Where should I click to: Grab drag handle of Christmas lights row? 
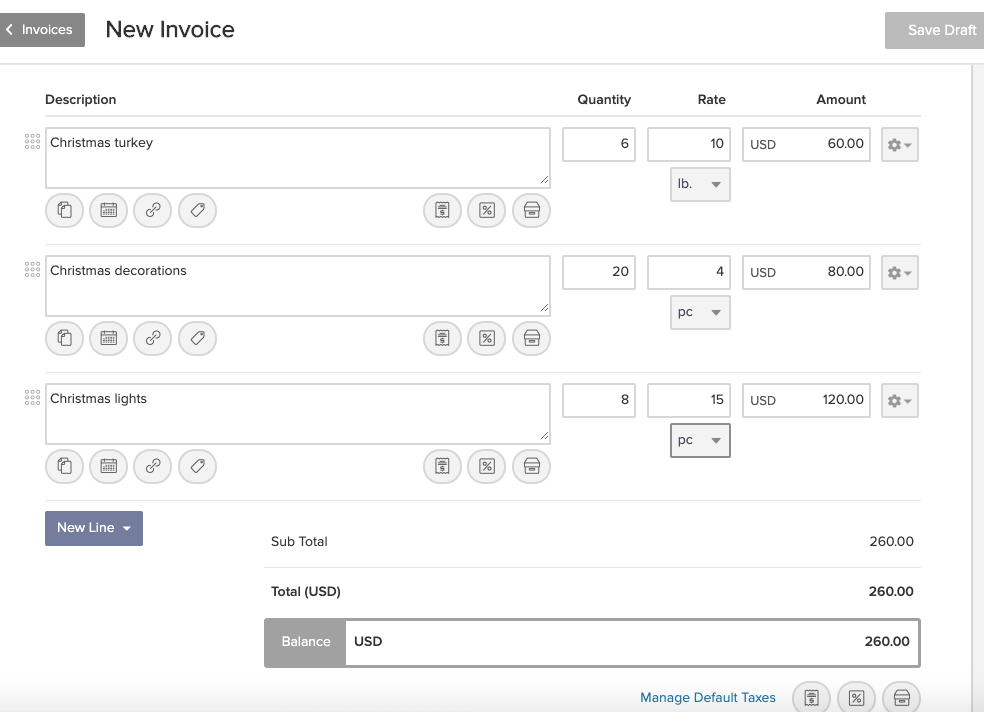(33, 397)
